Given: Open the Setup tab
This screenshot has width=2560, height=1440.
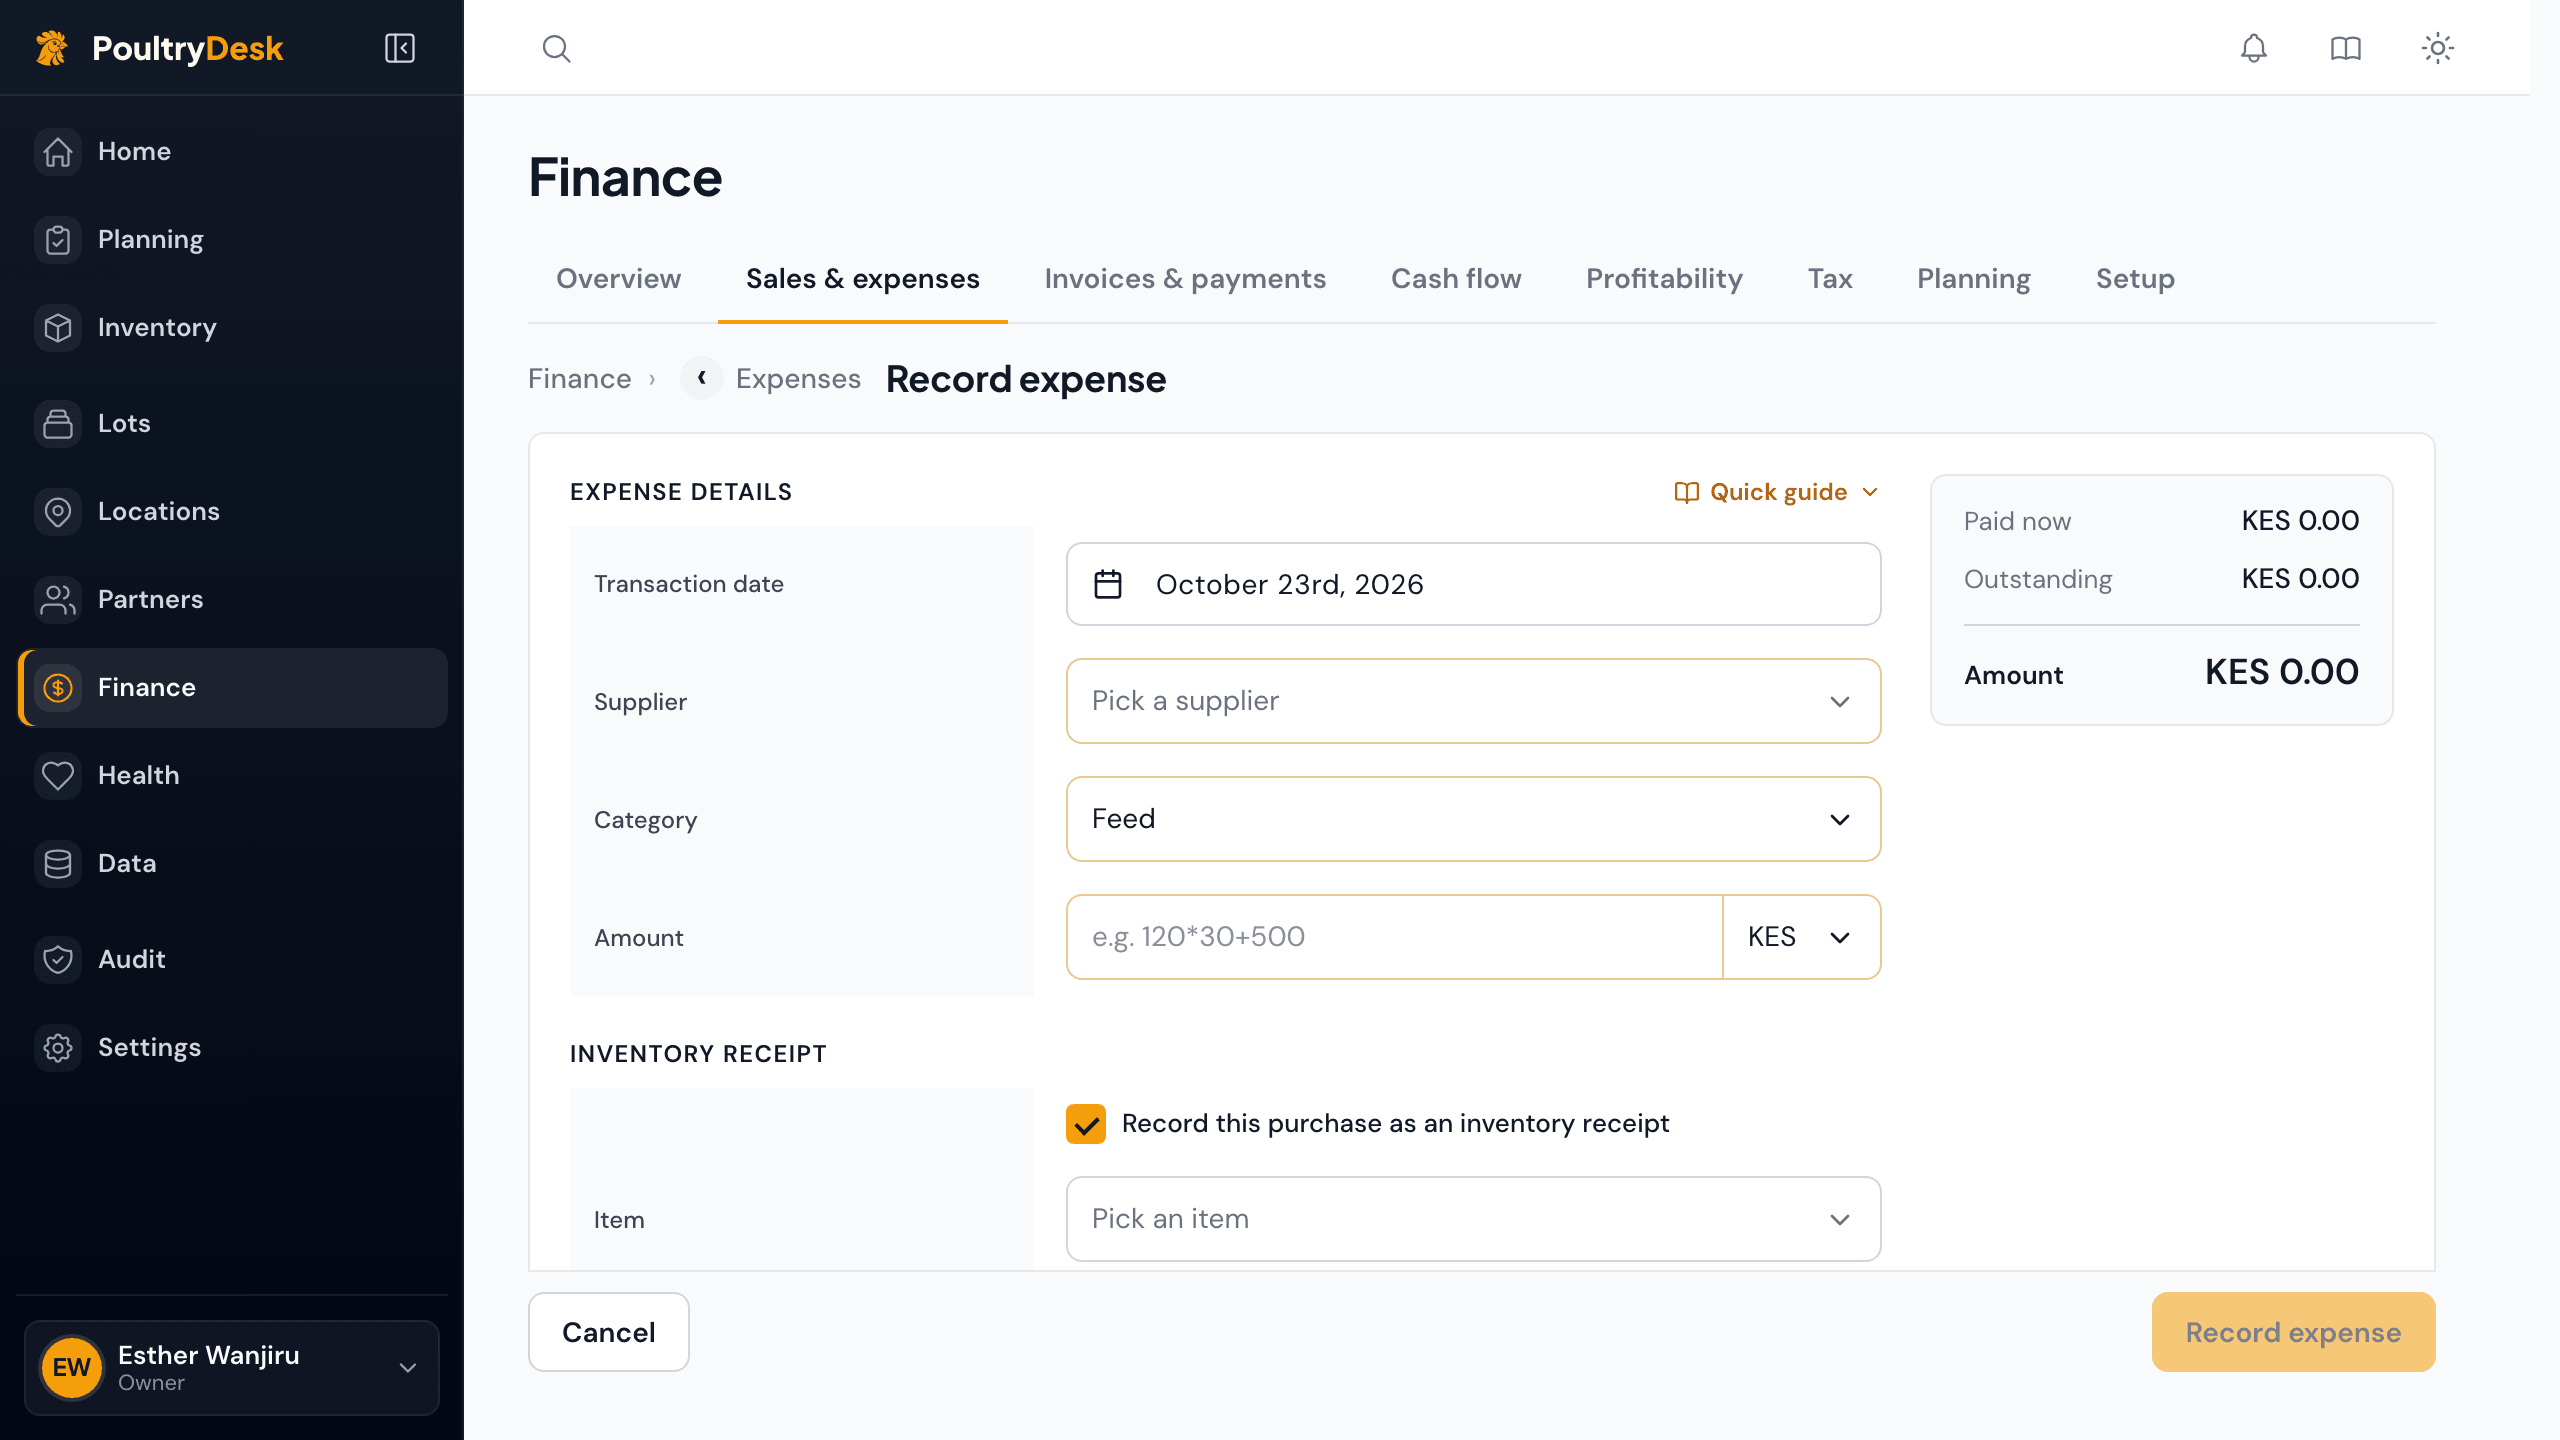Looking at the screenshot, I should [2135, 279].
